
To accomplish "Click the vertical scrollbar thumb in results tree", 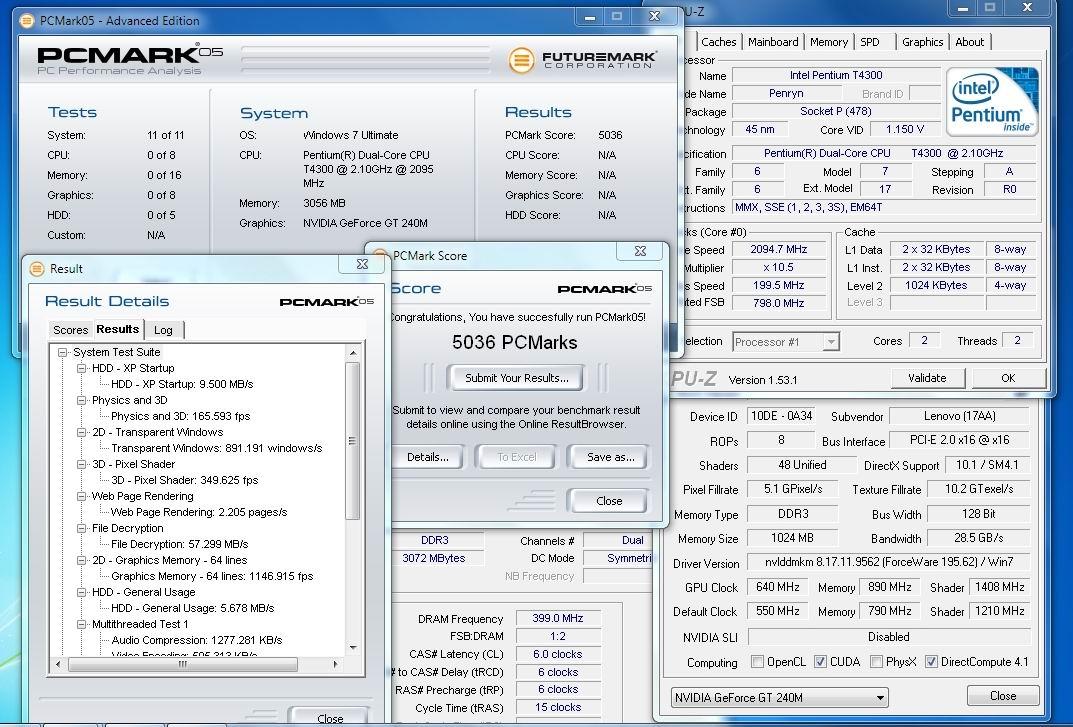I will click(352, 441).
